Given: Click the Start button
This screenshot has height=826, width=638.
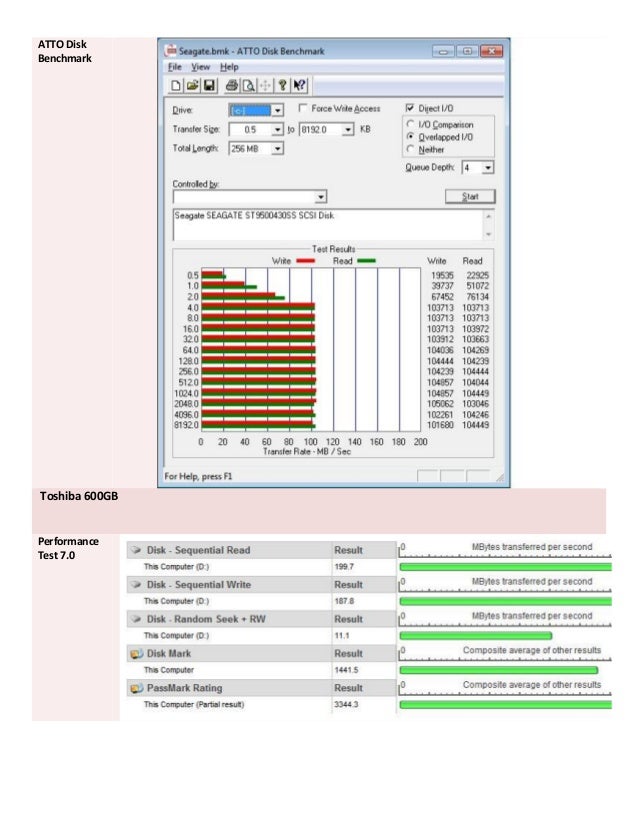Looking at the screenshot, I should click(x=470, y=196).
